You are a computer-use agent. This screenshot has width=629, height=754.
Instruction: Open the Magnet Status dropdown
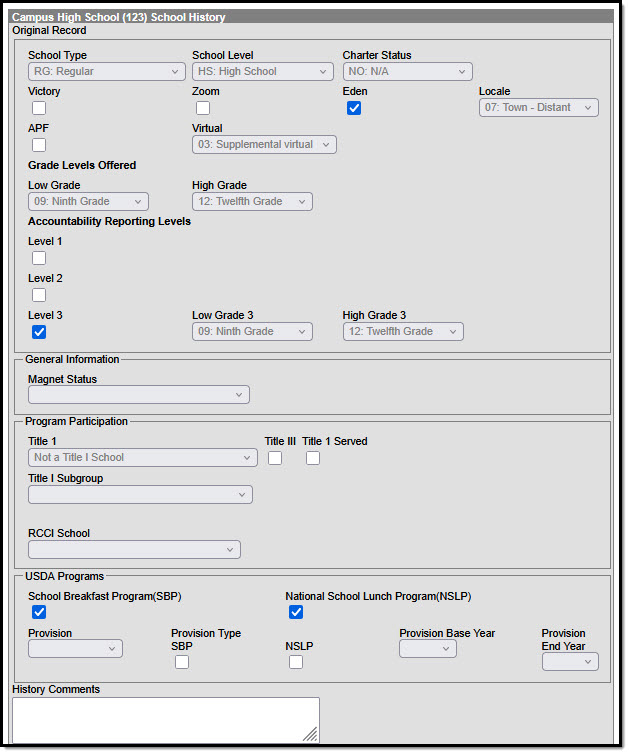click(x=139, y=394)
